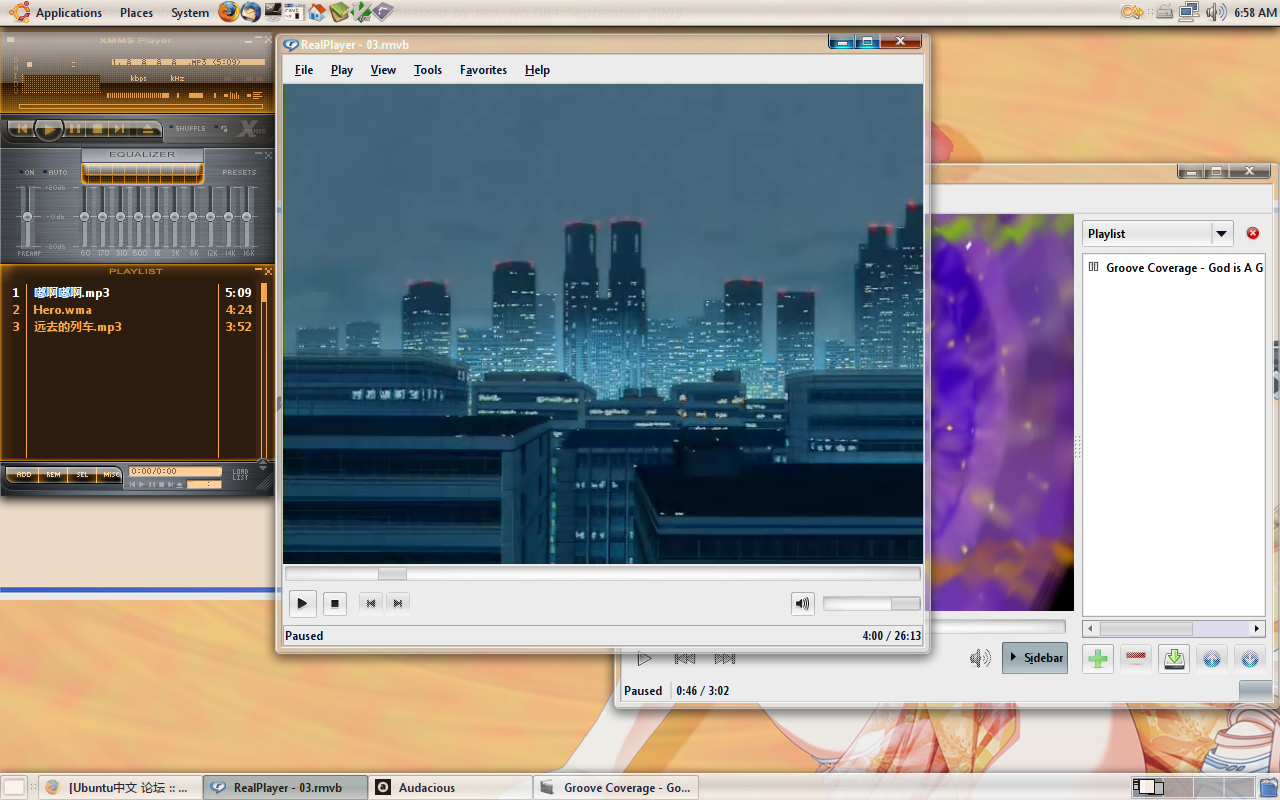1280x800 pixels.
Task: Launch Vim from the top panel icon
Action: (362, 12)
